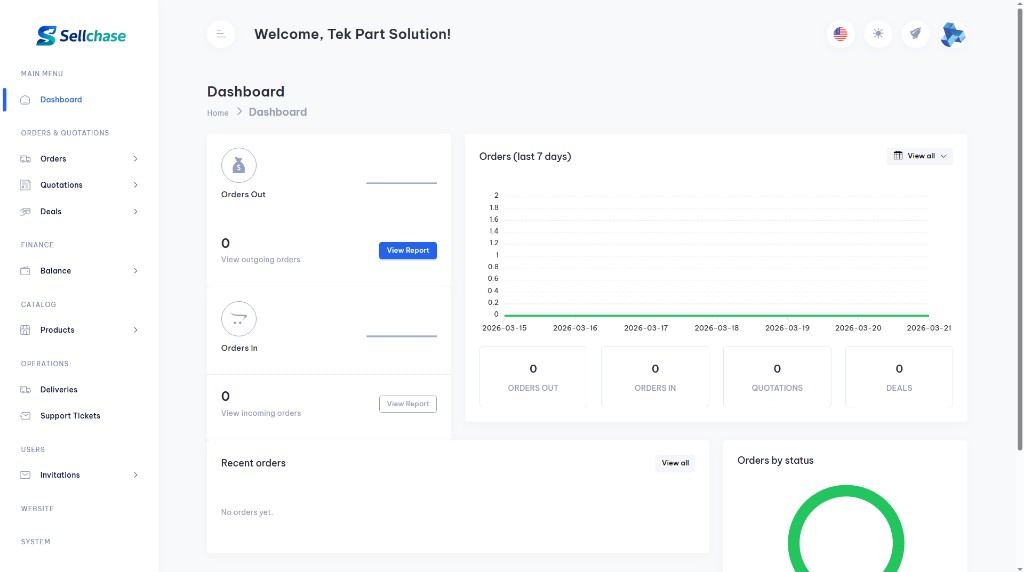Screen dimensions: 1024x572
Task: Click the ORDERS OUT summary card
Action: pyautogui.click(x=533, y=377)
